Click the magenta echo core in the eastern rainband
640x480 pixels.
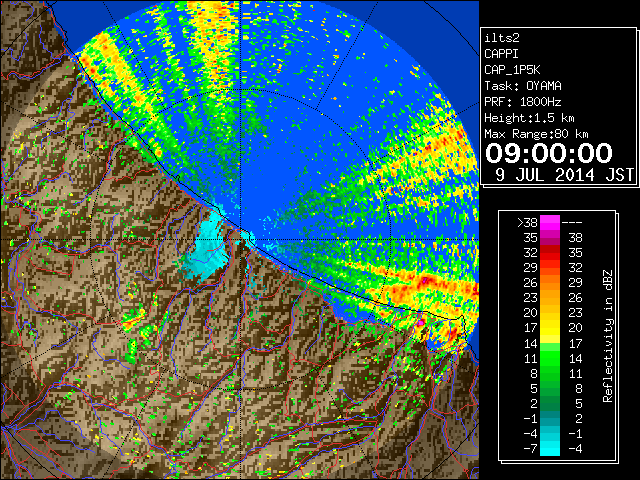click(424, 280)
